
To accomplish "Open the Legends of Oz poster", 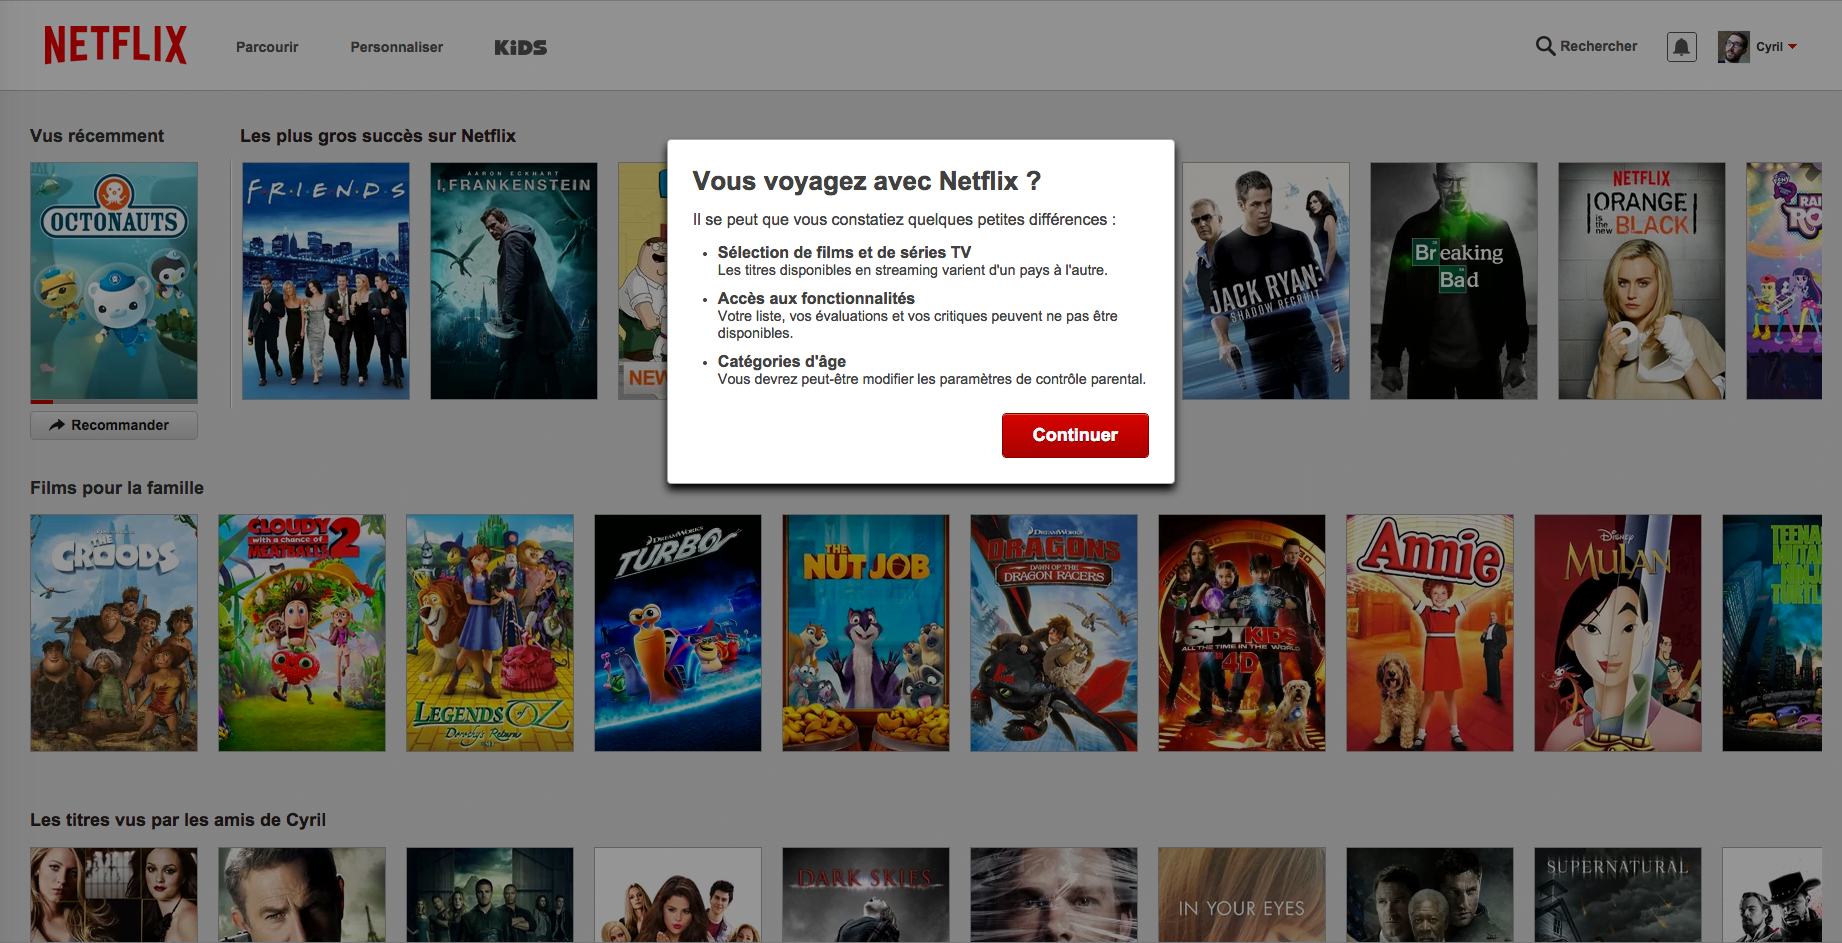I will pyautogui.click(x=490, y=633).
